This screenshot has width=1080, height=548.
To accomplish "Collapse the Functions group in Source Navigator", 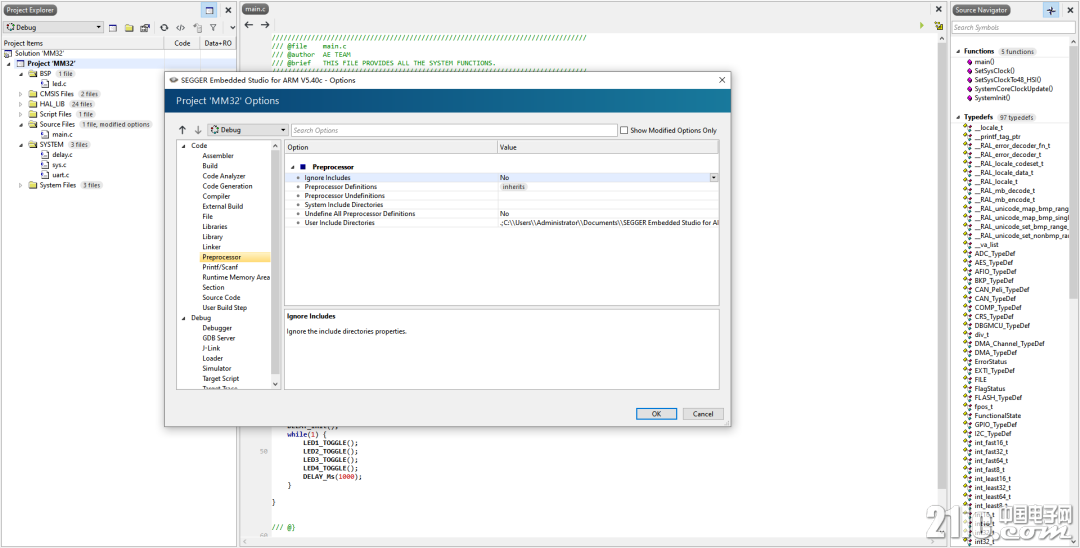I will pos(957,52).
